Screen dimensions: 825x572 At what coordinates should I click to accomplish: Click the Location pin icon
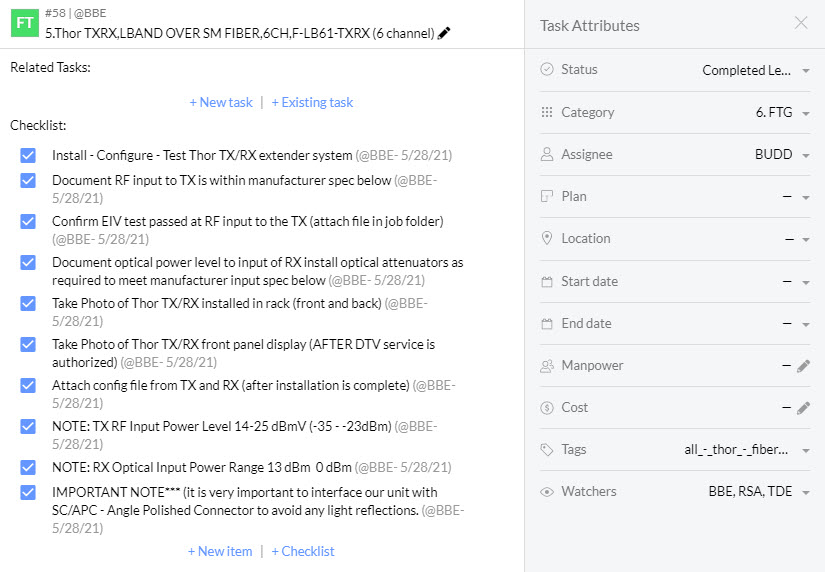(547, 239)
